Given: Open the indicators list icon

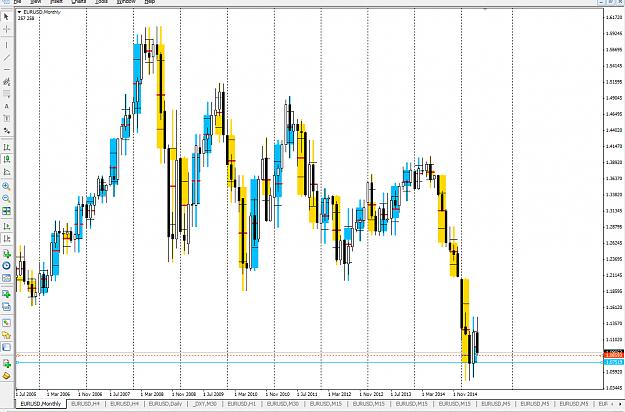Looking at the screenshot, I should 6,253.
